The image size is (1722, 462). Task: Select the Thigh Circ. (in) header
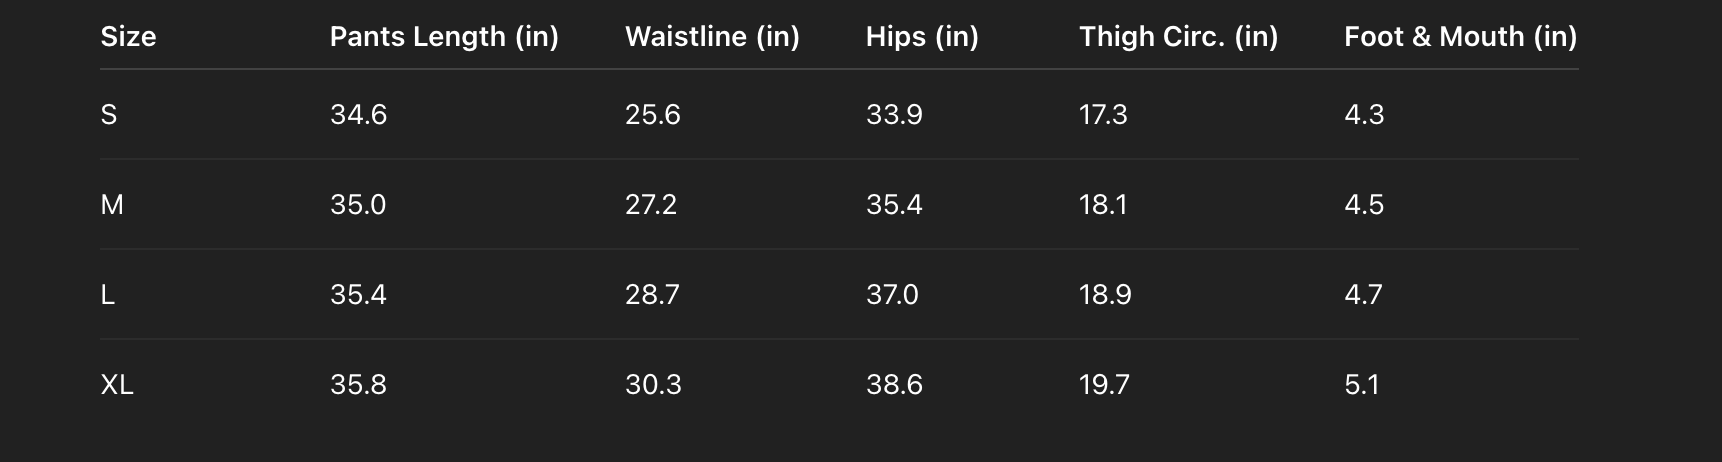click(1178, 37)
